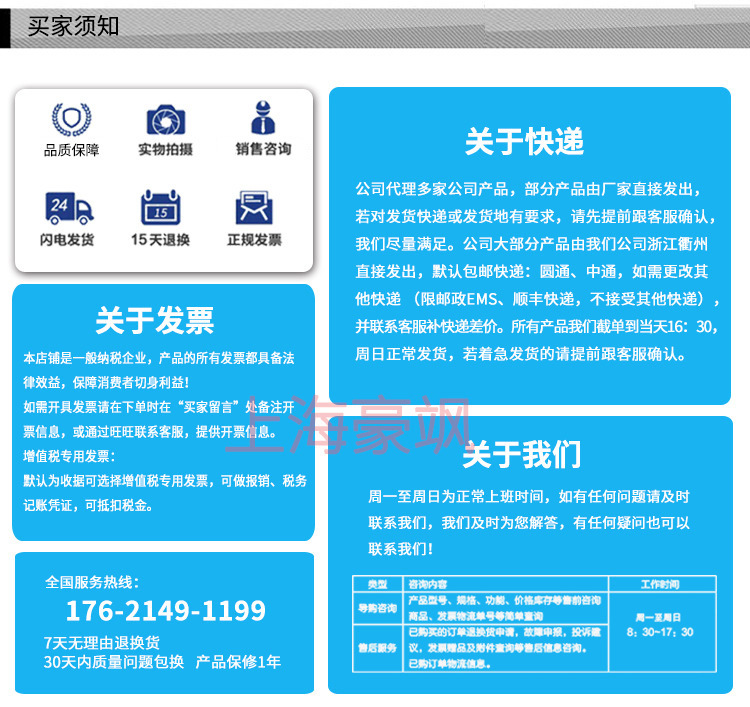The height and width of the screenshot is (707, 750).
Task: Select the 导购咨询 row label in table
Action: 377,607
